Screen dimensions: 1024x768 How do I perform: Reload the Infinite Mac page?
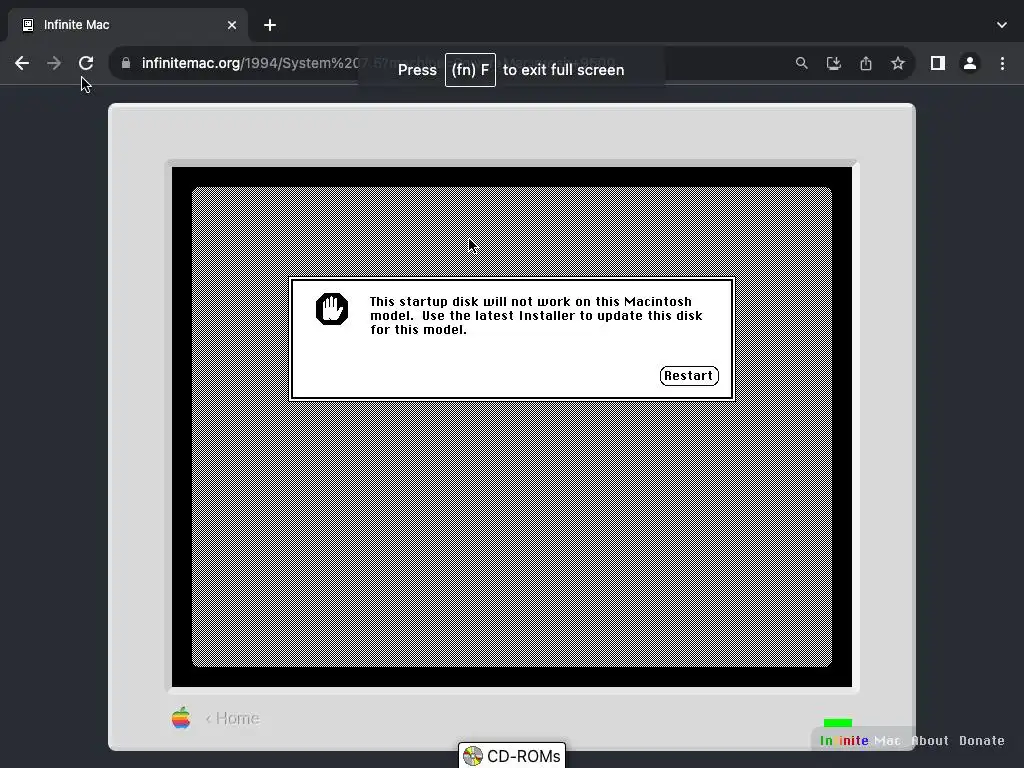(86, 63)
